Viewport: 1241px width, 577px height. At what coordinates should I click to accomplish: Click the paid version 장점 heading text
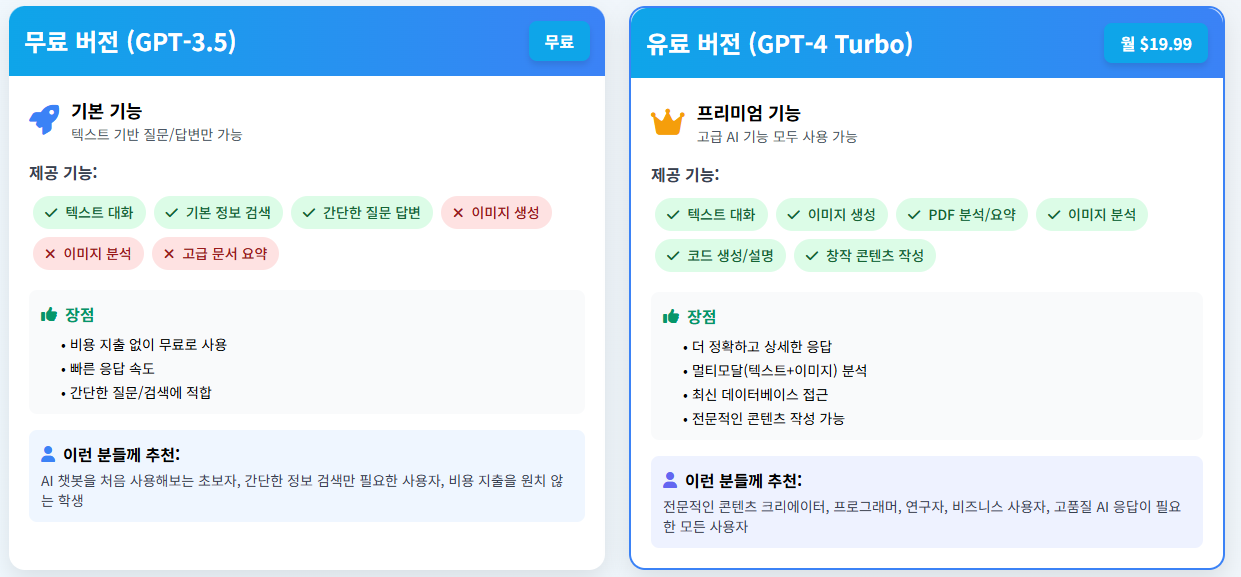[x=702, y=316]
